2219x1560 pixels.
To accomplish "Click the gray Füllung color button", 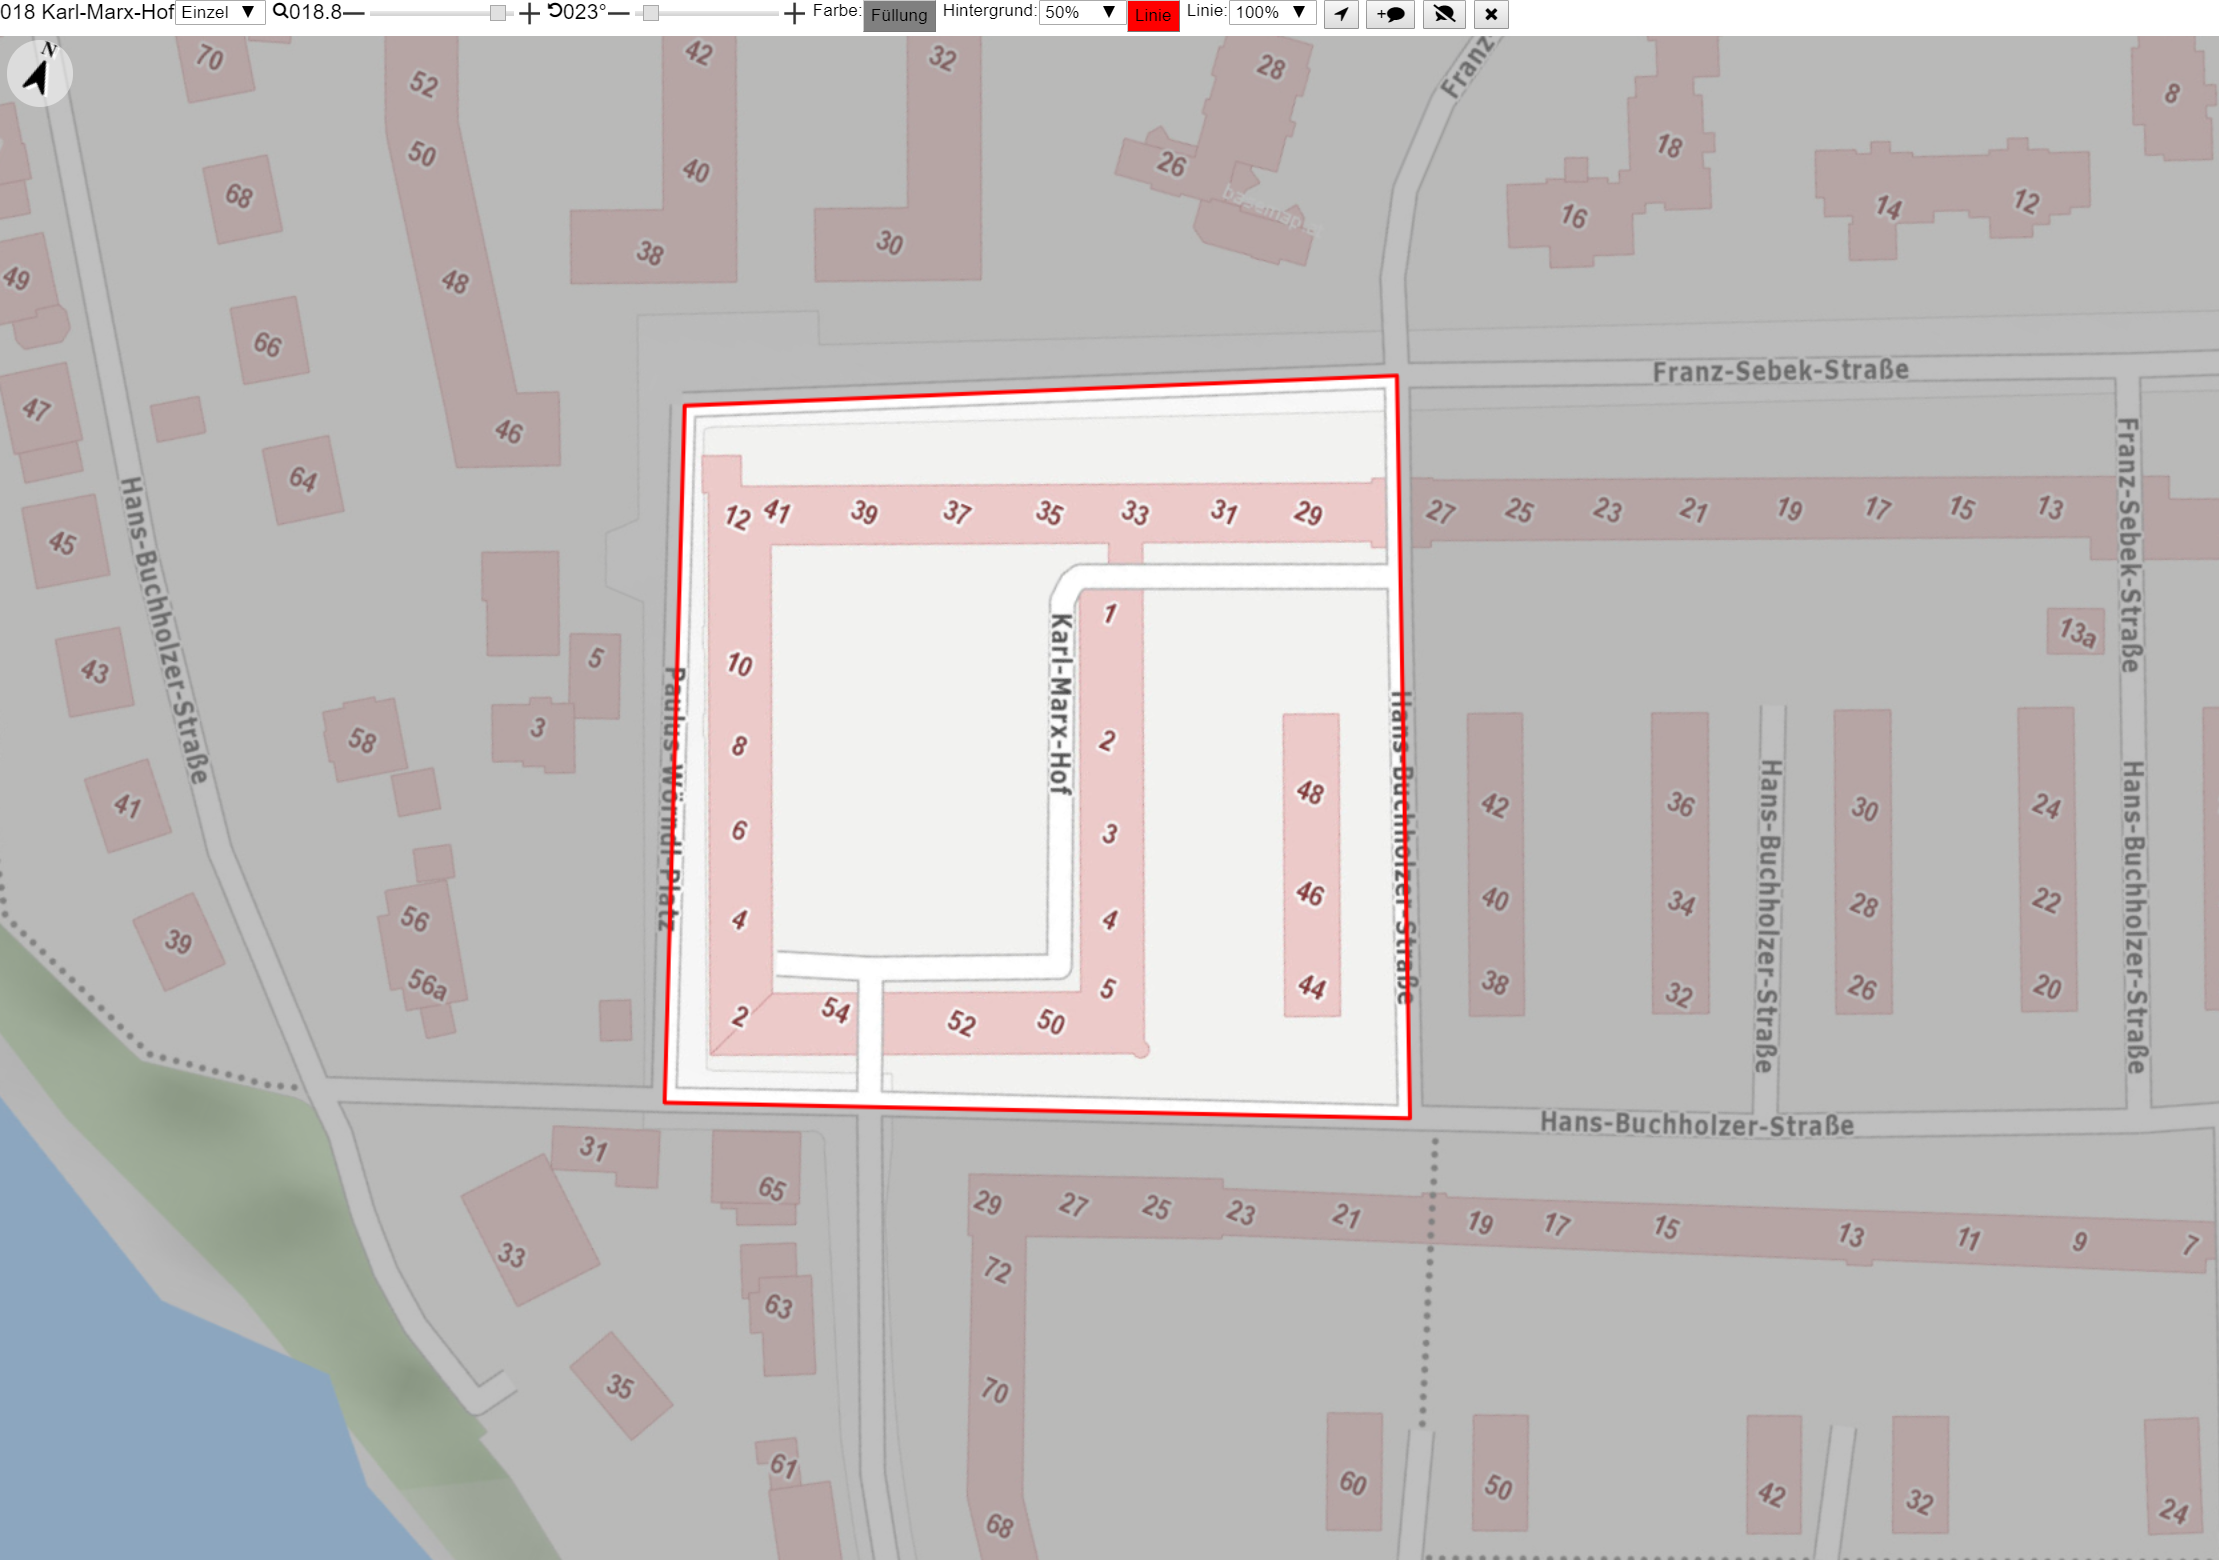I will tap(899, 15).
